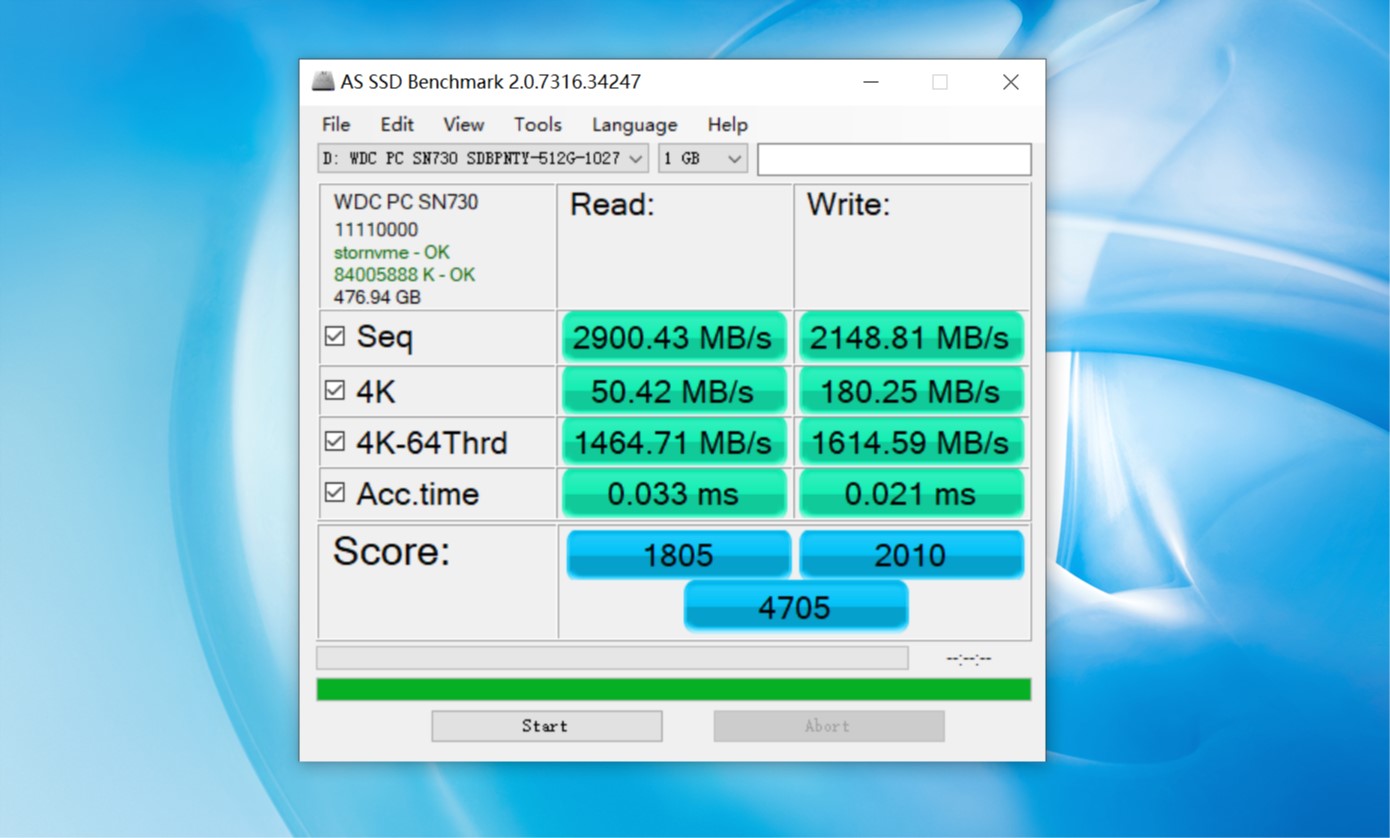This screenshot has width=1390, height=838.
Task: Toggle the Acc.time test checkbox
Action: point(335,492)
